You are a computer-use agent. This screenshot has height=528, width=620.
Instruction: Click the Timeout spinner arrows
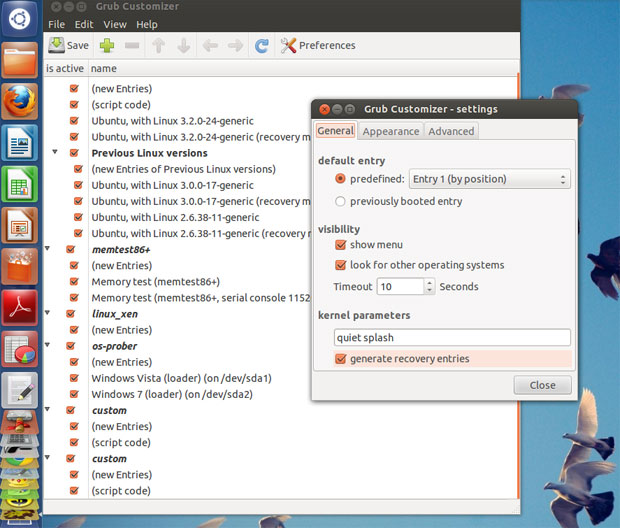tap(429, 286)
